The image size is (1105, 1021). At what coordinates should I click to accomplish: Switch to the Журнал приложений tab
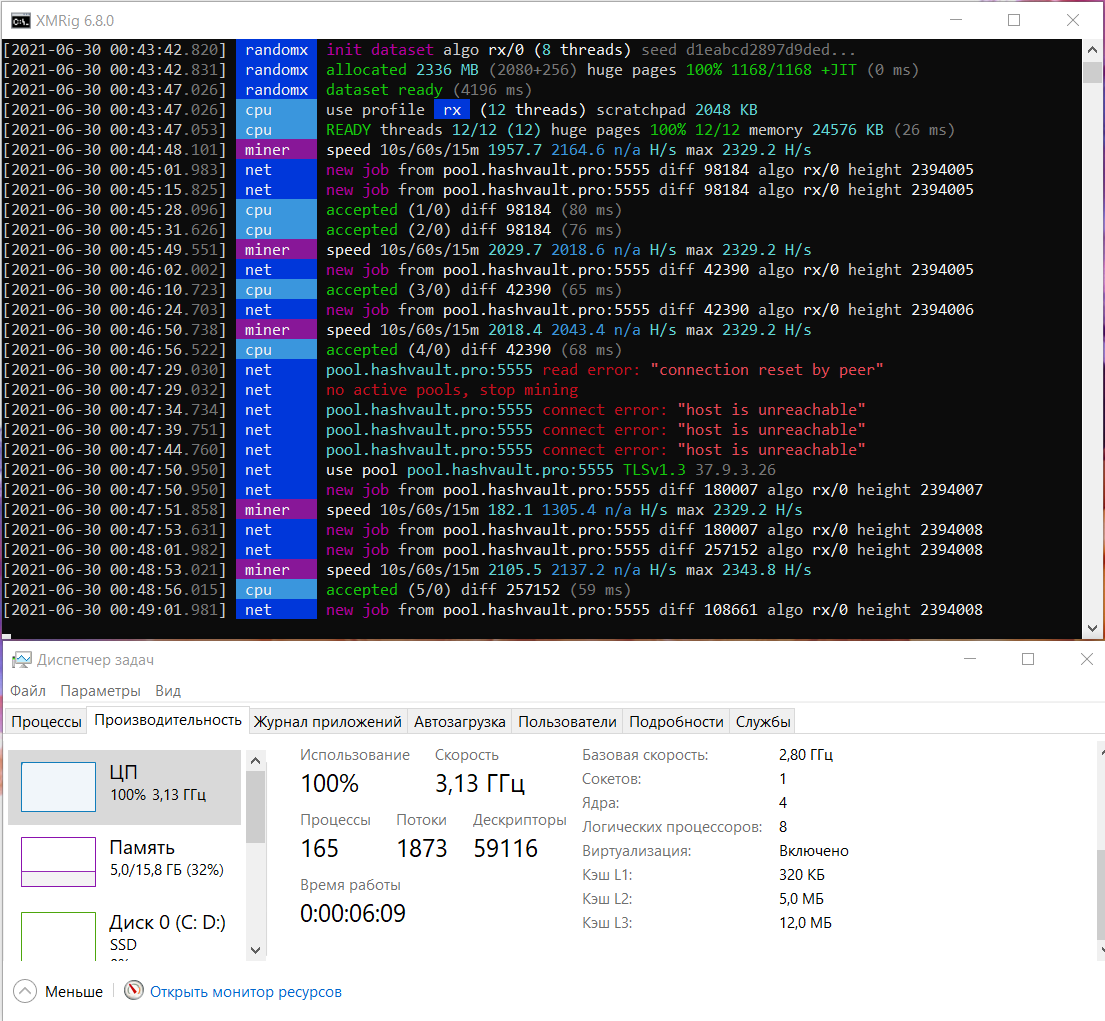pyautogui.click(x=328, y=722)
